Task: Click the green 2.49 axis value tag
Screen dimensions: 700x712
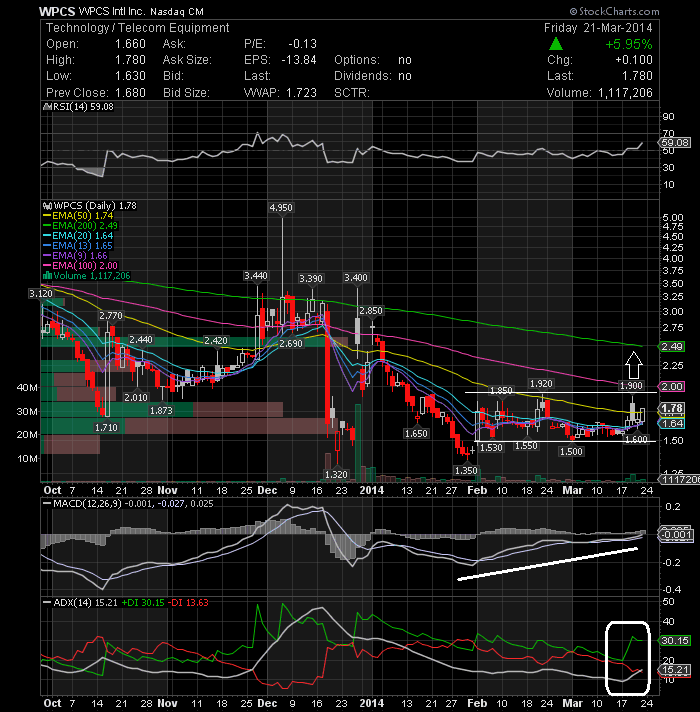Action: [x=672, y=346]
